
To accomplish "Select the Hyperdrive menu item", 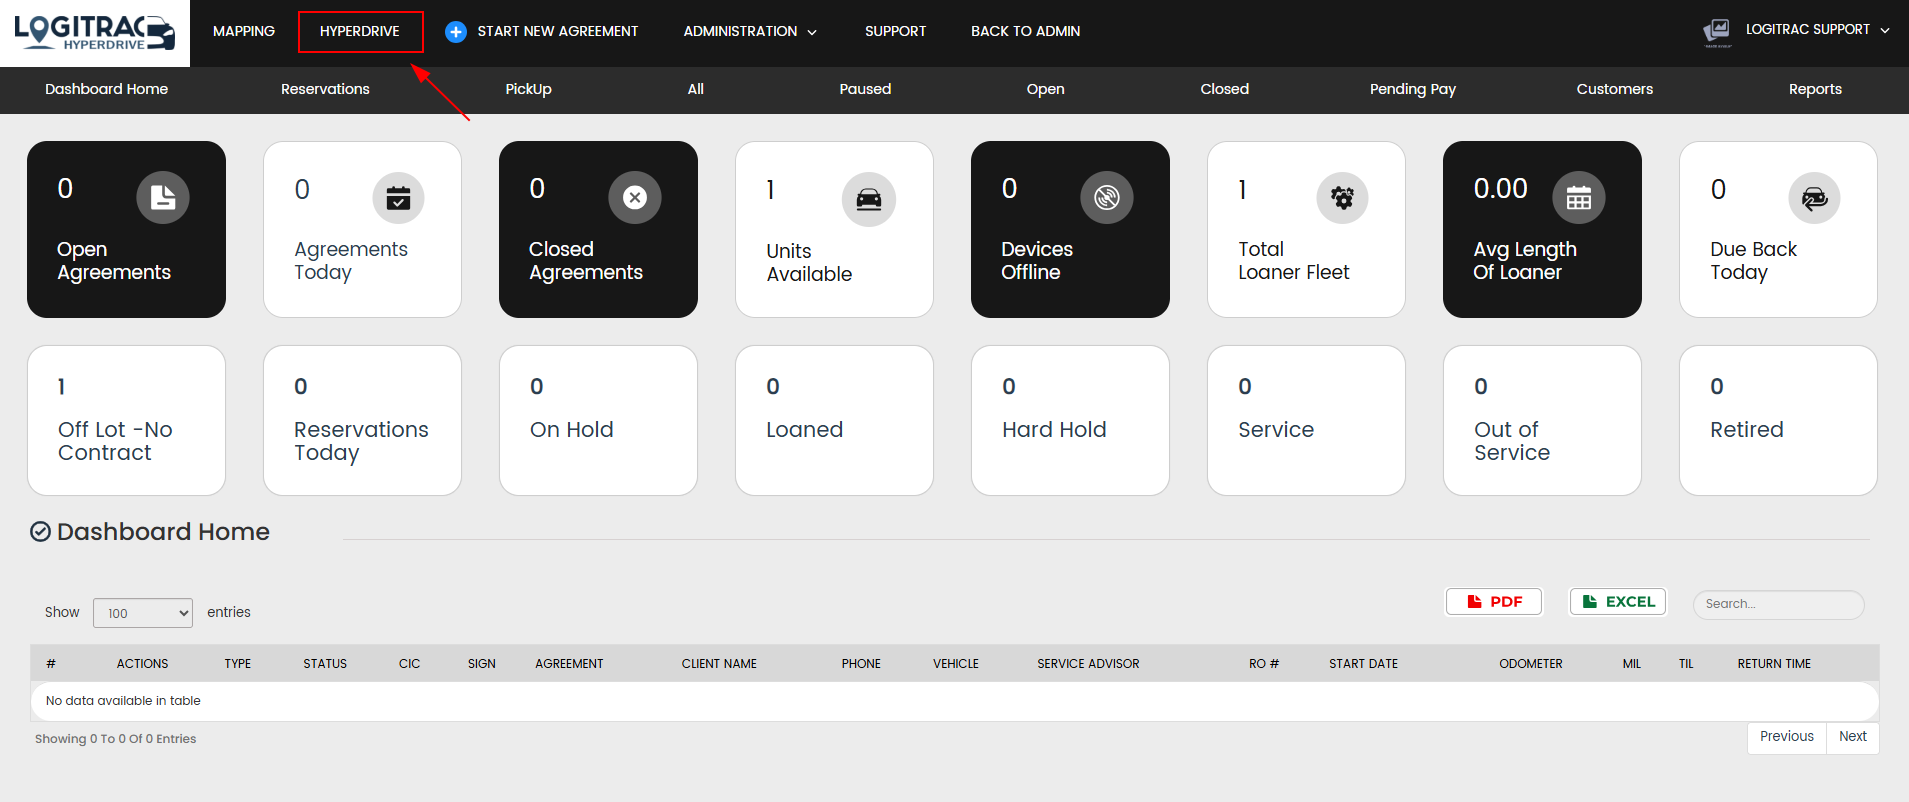I will [360, 32].
